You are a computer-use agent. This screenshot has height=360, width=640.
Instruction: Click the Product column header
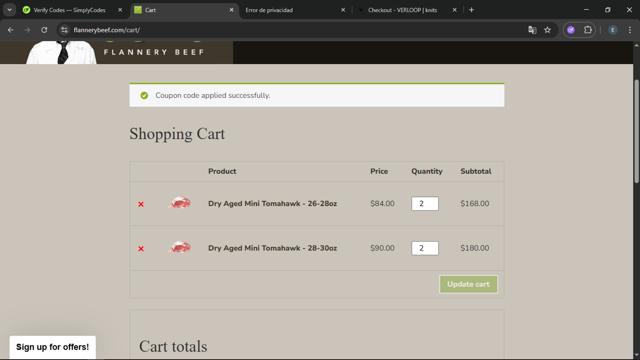pos(222,171)
